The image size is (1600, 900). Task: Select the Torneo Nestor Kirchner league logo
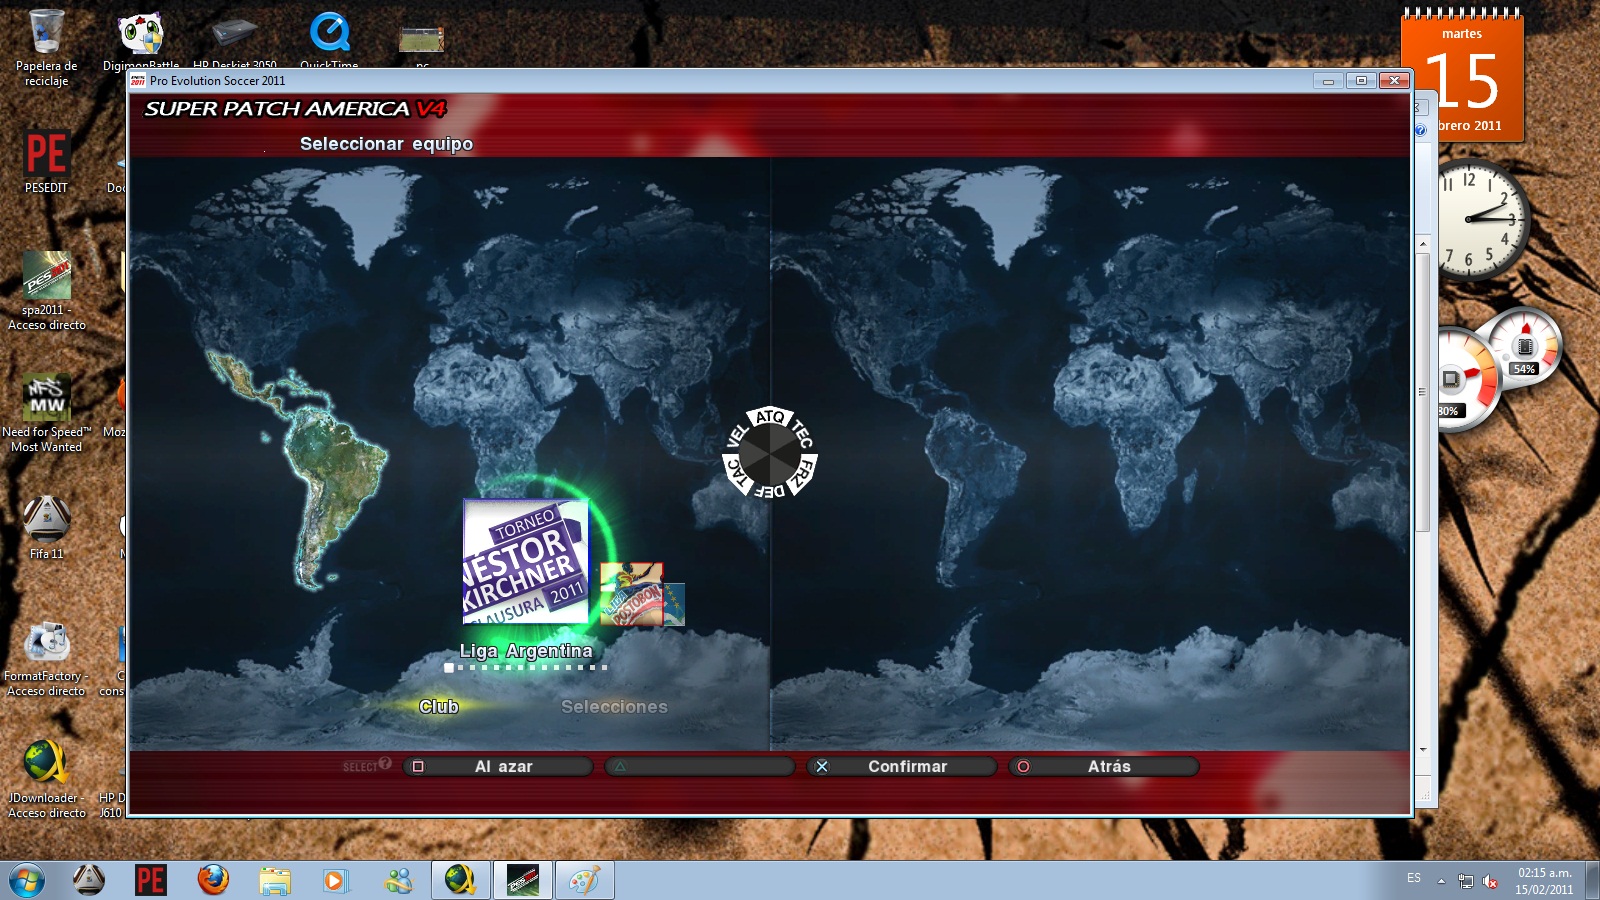[x=526, y=561]
